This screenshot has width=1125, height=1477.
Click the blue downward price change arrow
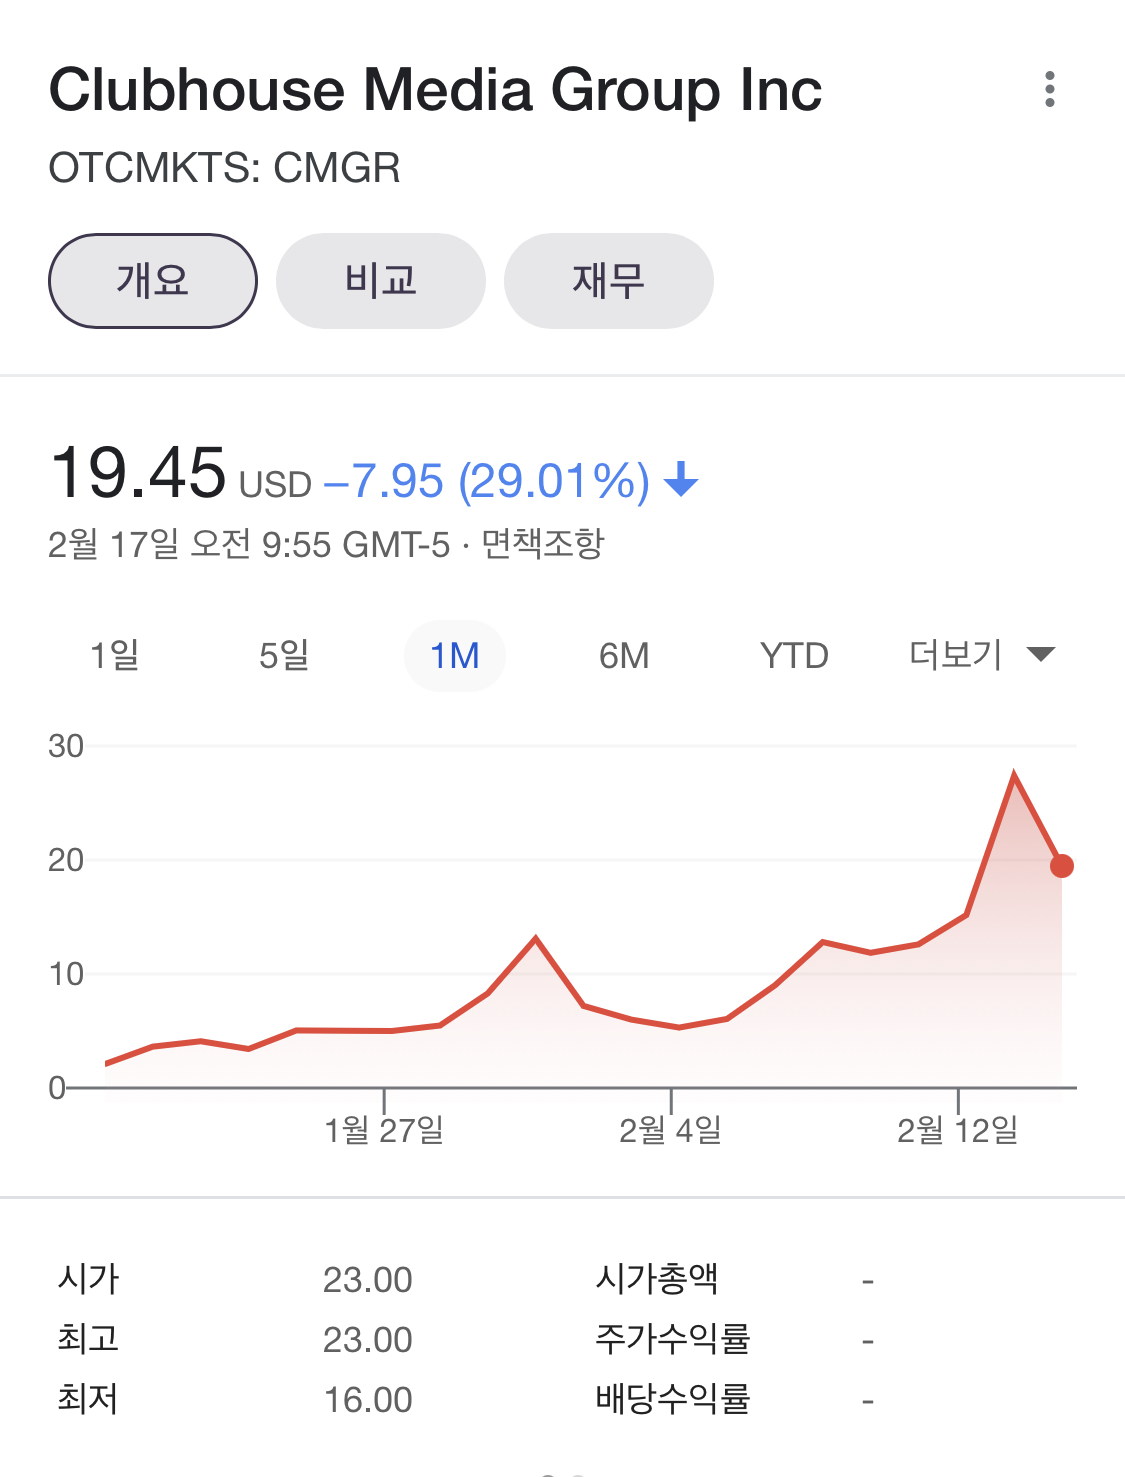[681, 480]
